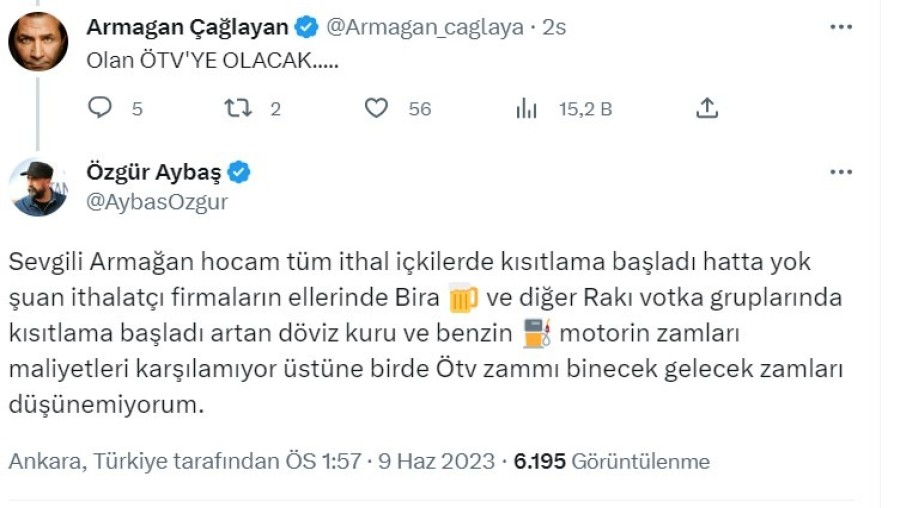Click the fuel pump emoji in the tweet

tap(537, 334)
